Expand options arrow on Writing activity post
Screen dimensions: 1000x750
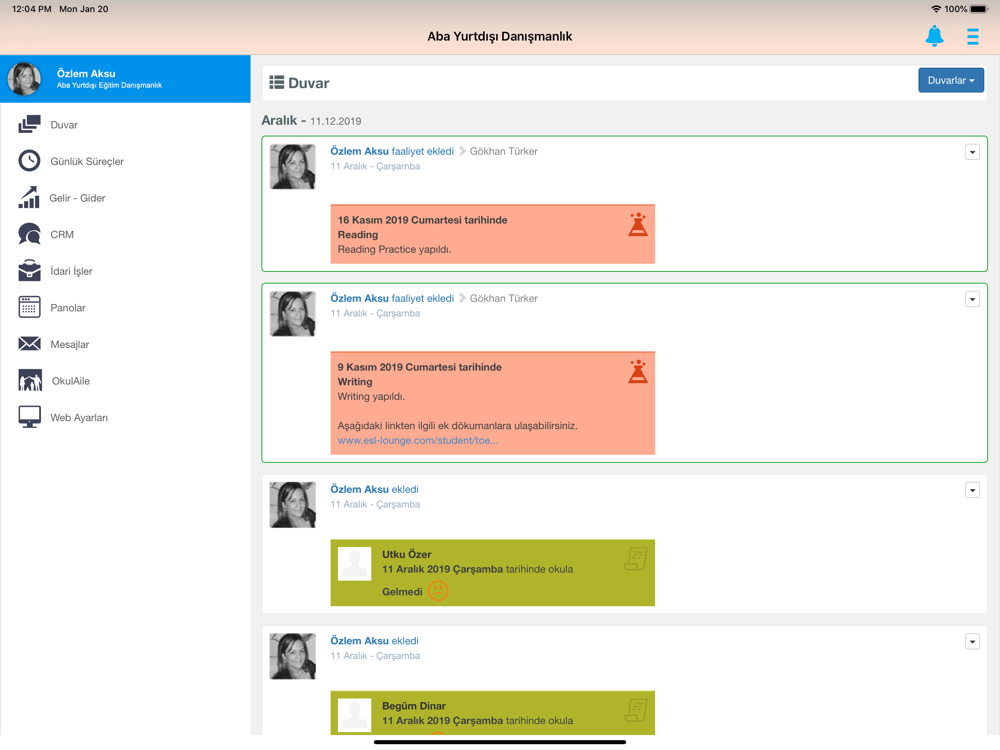pos(972,299)
